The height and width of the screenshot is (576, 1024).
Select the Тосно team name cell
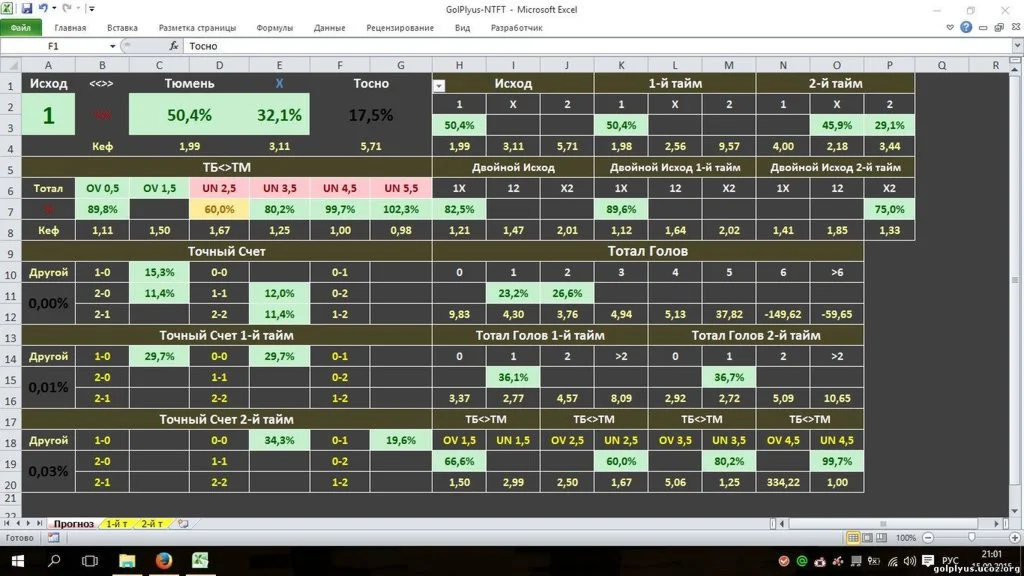click(371, 84)
